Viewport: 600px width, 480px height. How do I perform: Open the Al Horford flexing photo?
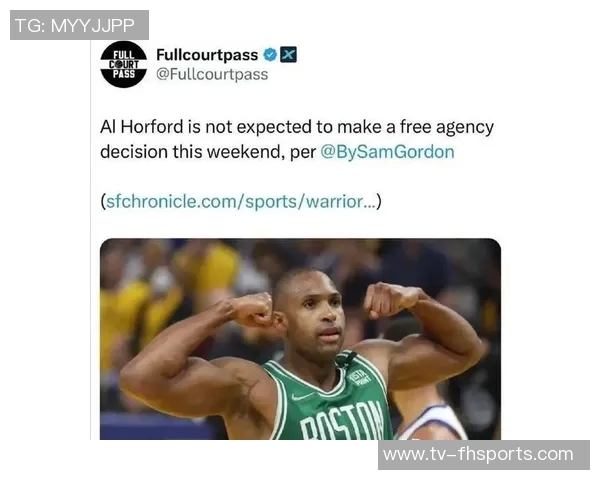coord(300,339)
